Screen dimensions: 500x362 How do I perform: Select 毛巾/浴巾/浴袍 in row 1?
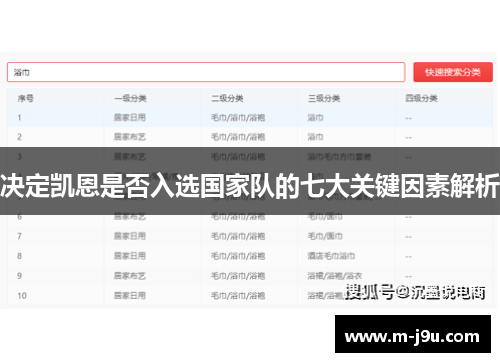pyautogui.click(x=238, y=117)
